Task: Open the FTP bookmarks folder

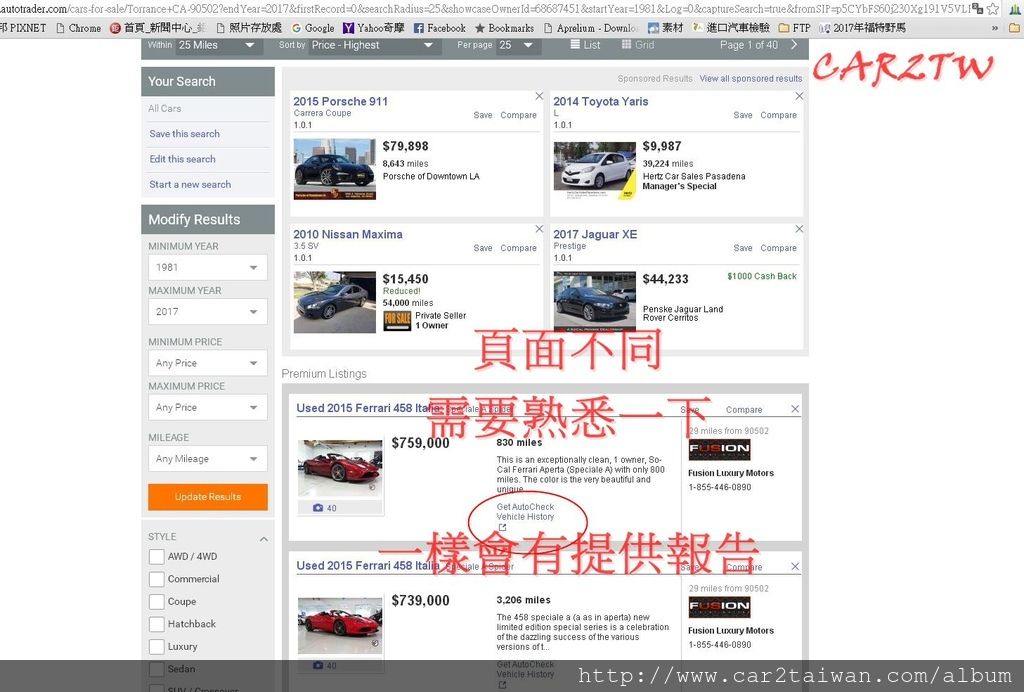Action: (x=794, y=28)
